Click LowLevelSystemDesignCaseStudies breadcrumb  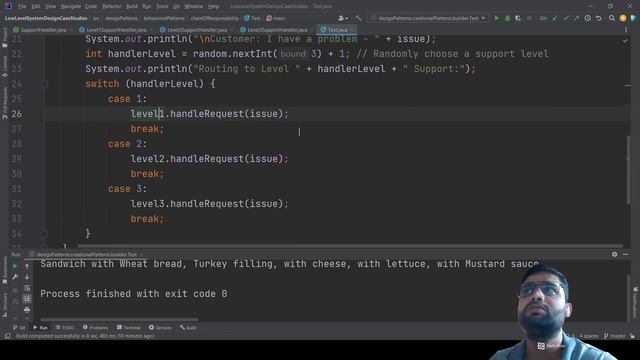pos(46,18)
